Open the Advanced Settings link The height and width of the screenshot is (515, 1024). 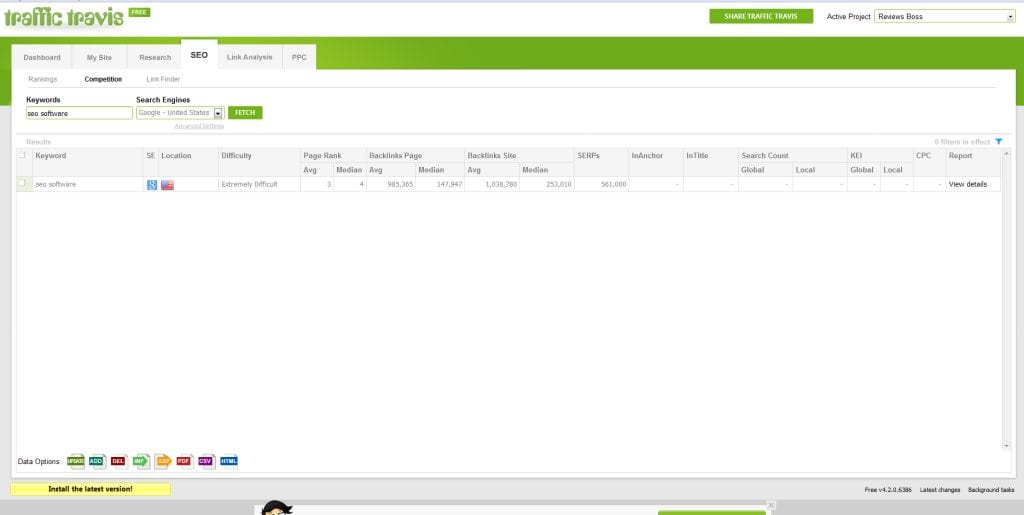tap(199, 126)
